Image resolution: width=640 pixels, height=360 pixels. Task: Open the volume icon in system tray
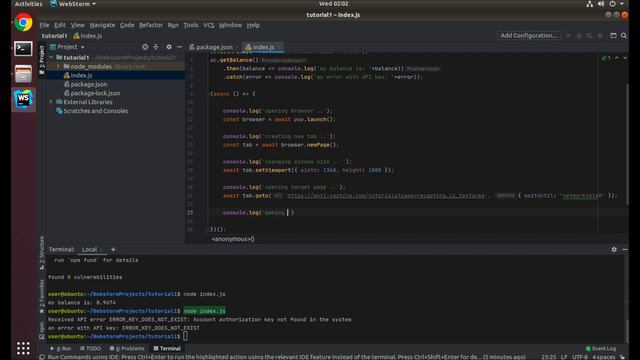601,4
